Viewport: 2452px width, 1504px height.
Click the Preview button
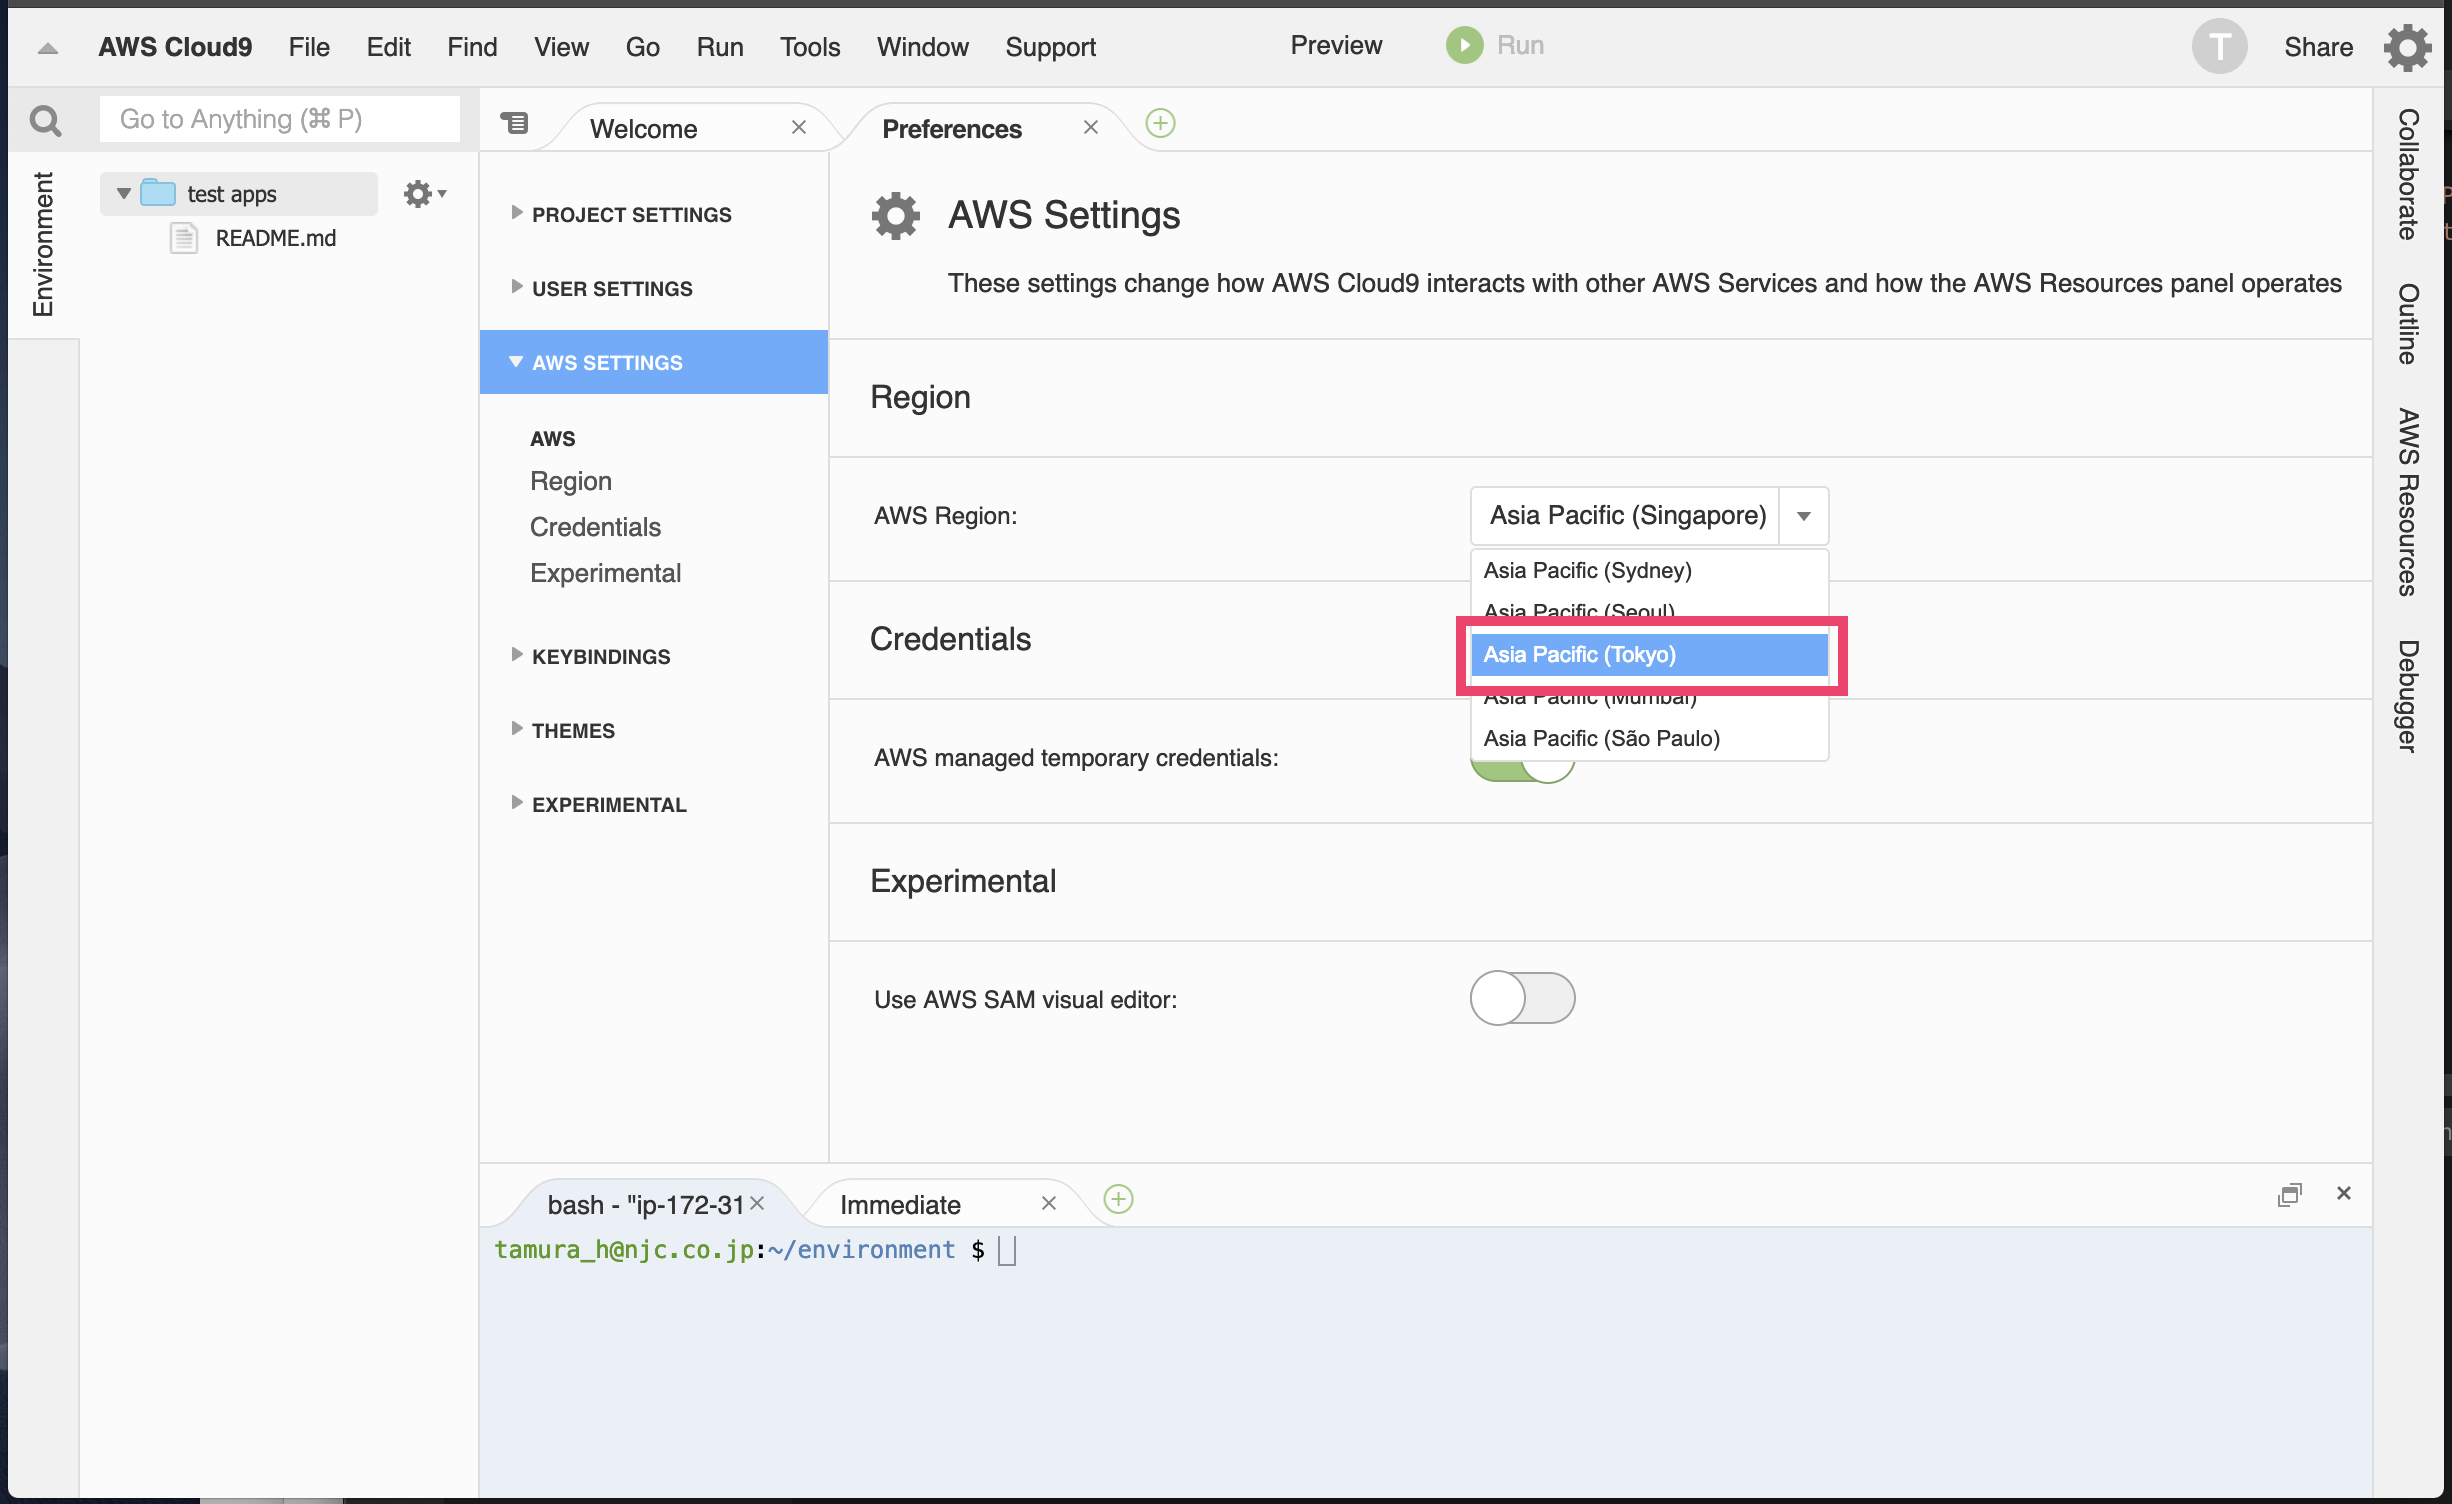click(x=1335, y=45)
